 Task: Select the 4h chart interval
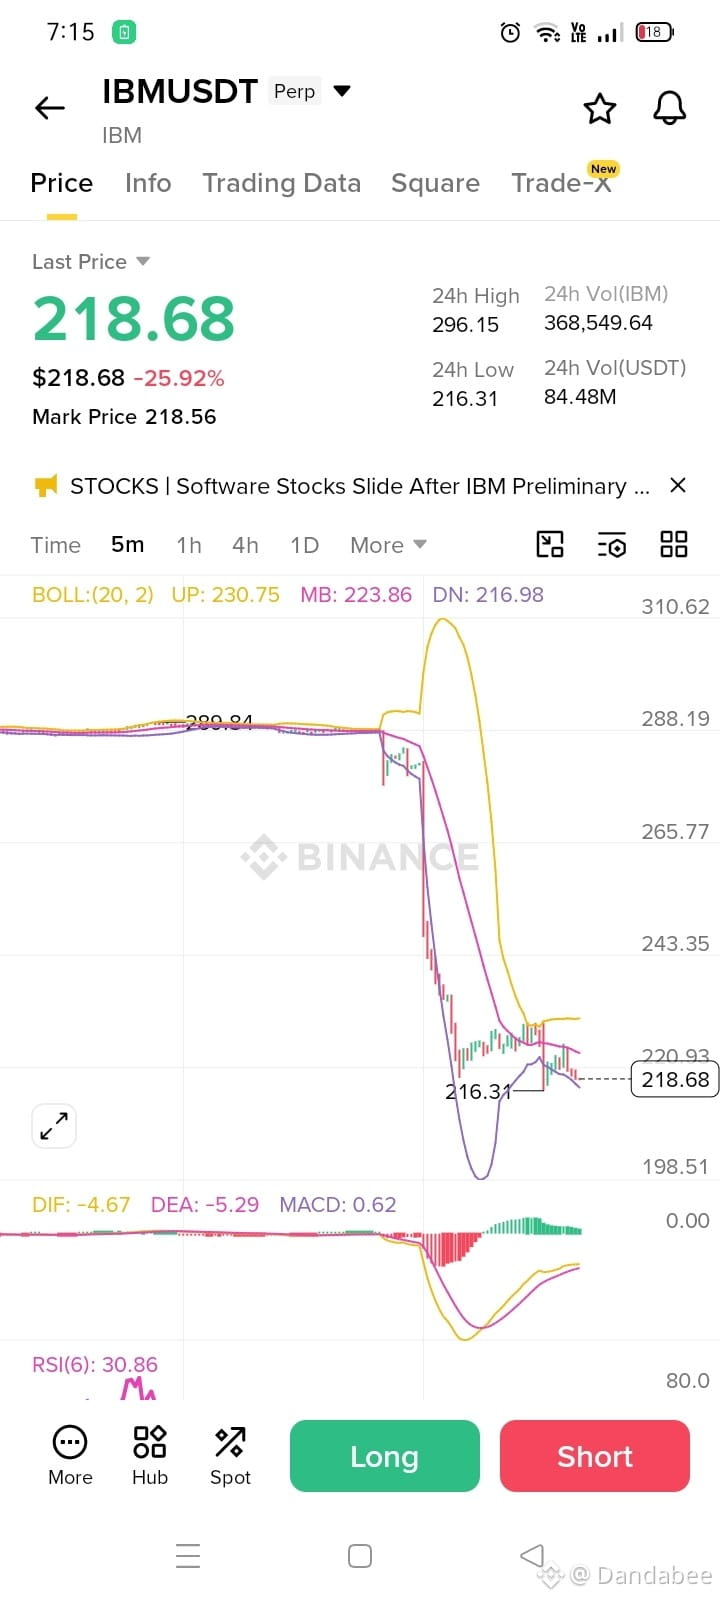pyautogui.click(x=245, y=545)
